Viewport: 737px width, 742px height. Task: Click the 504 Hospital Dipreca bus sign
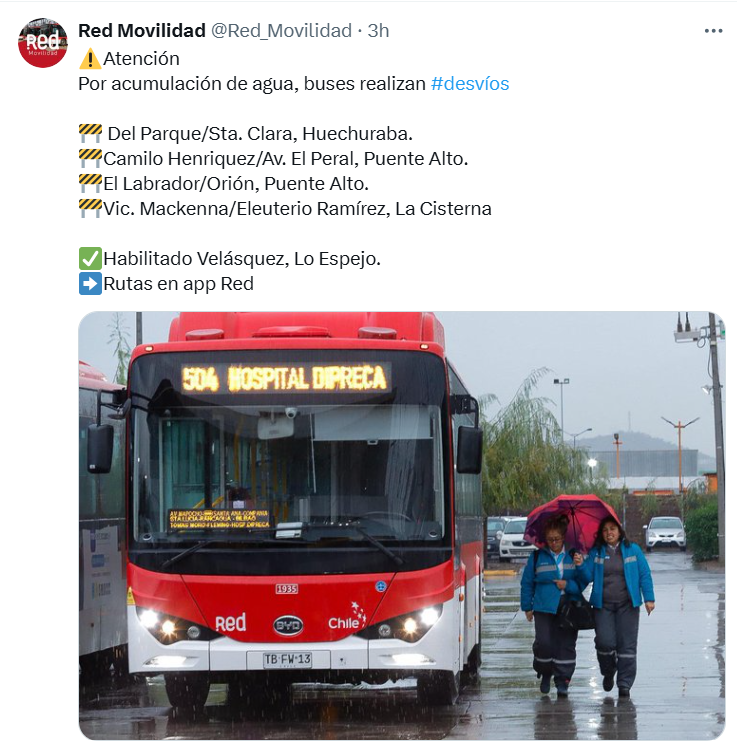click(x=284, y=379)
